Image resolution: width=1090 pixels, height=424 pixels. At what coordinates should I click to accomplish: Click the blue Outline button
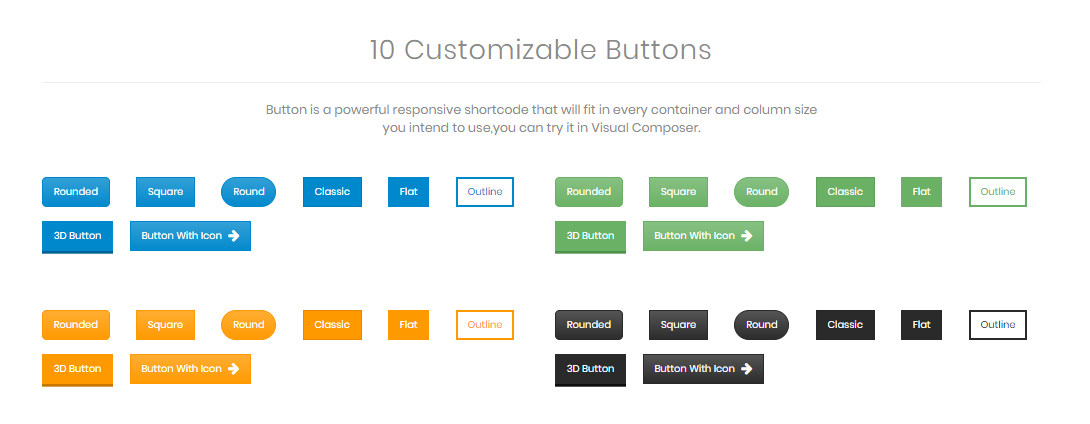pyautogui.click(x=485, y=192)
